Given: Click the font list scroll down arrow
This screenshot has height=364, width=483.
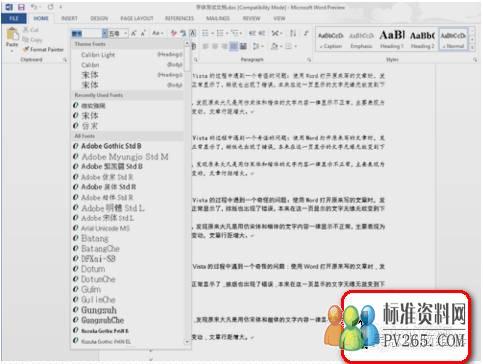Looking at the screenshot, I should click(187, 342).
